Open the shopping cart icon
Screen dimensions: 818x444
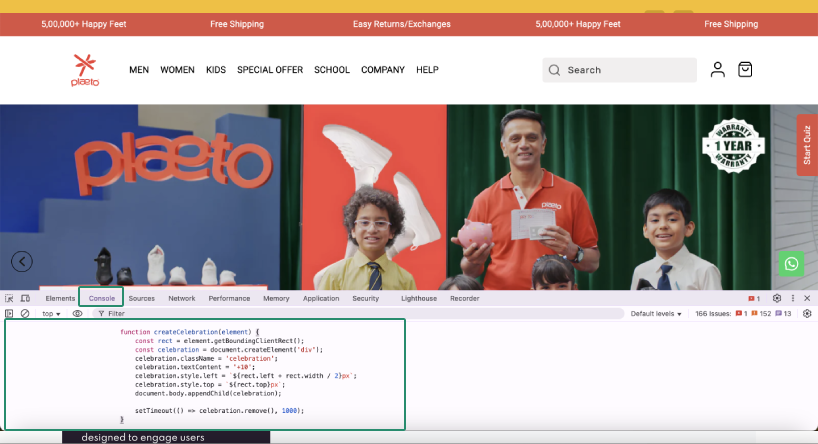pyautogui.click(x=745, y=70)
